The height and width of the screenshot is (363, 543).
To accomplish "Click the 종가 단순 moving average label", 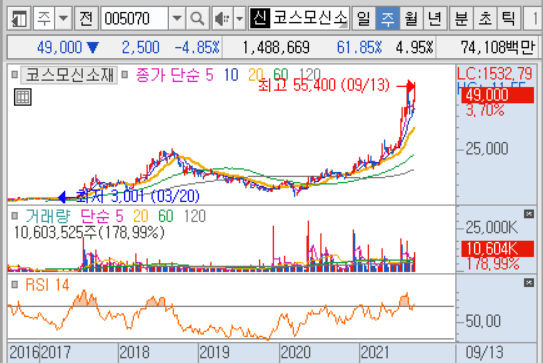I will click(168, 75).
